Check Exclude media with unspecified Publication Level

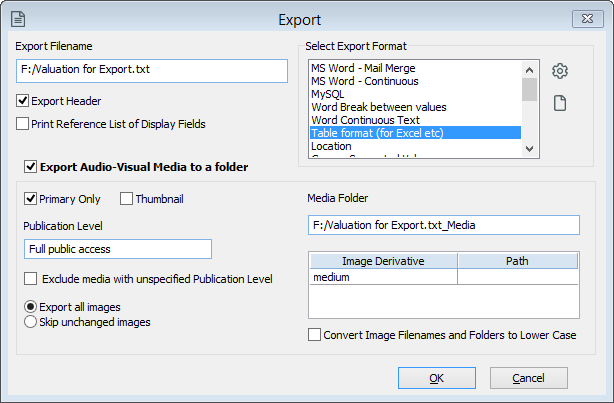(30, 279)
